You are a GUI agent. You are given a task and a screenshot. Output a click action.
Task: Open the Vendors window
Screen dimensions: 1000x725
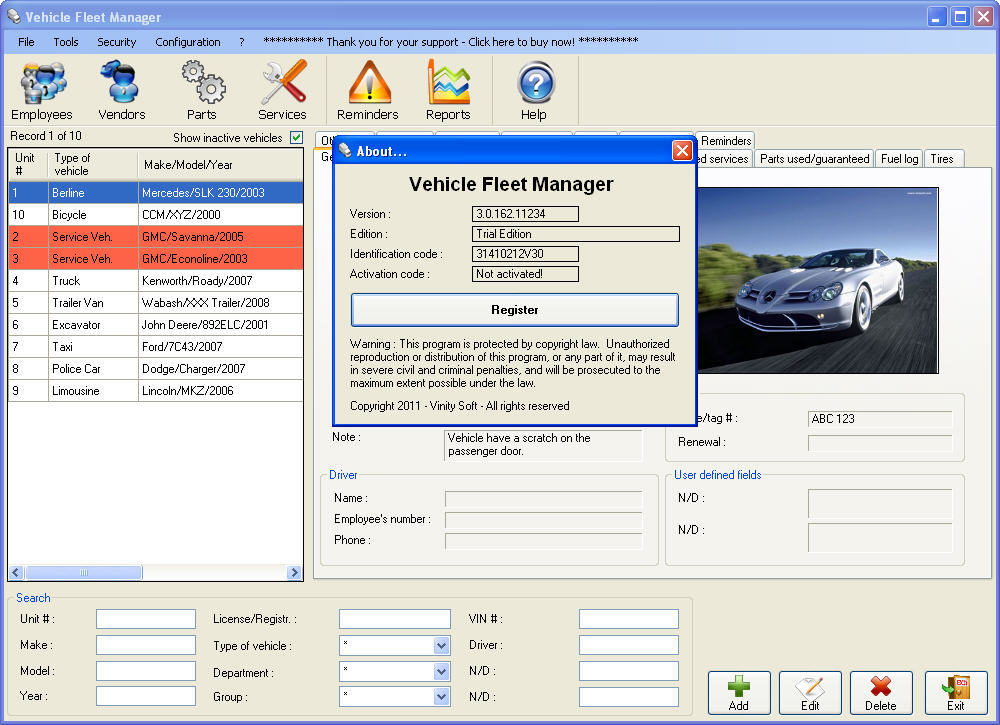[x=120, y=90]
